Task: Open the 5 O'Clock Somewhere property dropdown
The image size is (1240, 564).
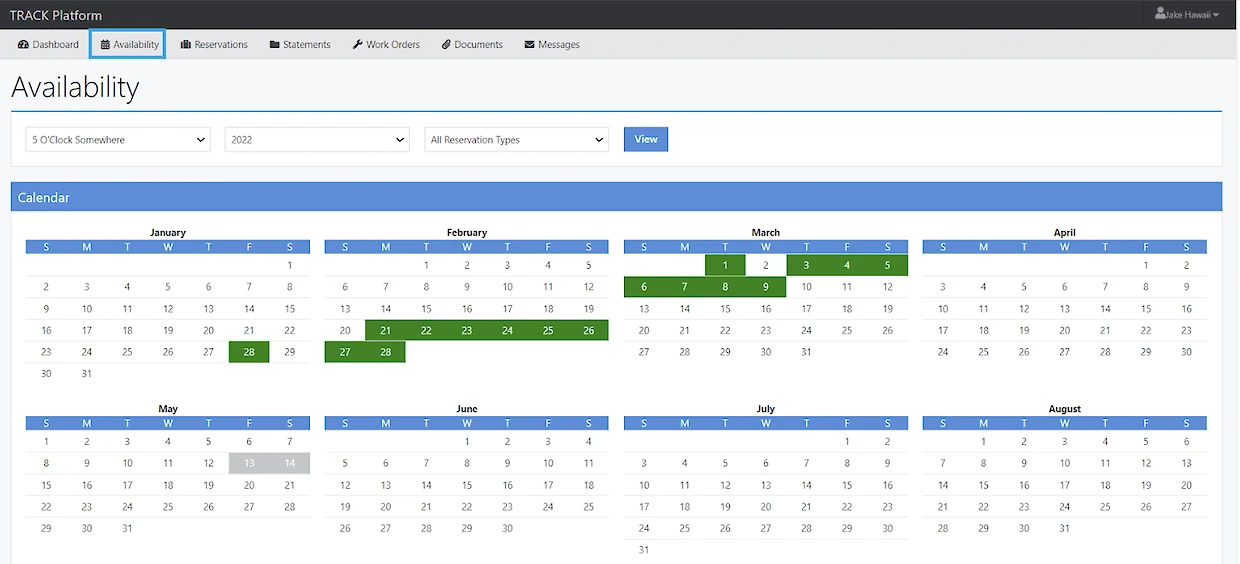Action: tap(118, 140)
